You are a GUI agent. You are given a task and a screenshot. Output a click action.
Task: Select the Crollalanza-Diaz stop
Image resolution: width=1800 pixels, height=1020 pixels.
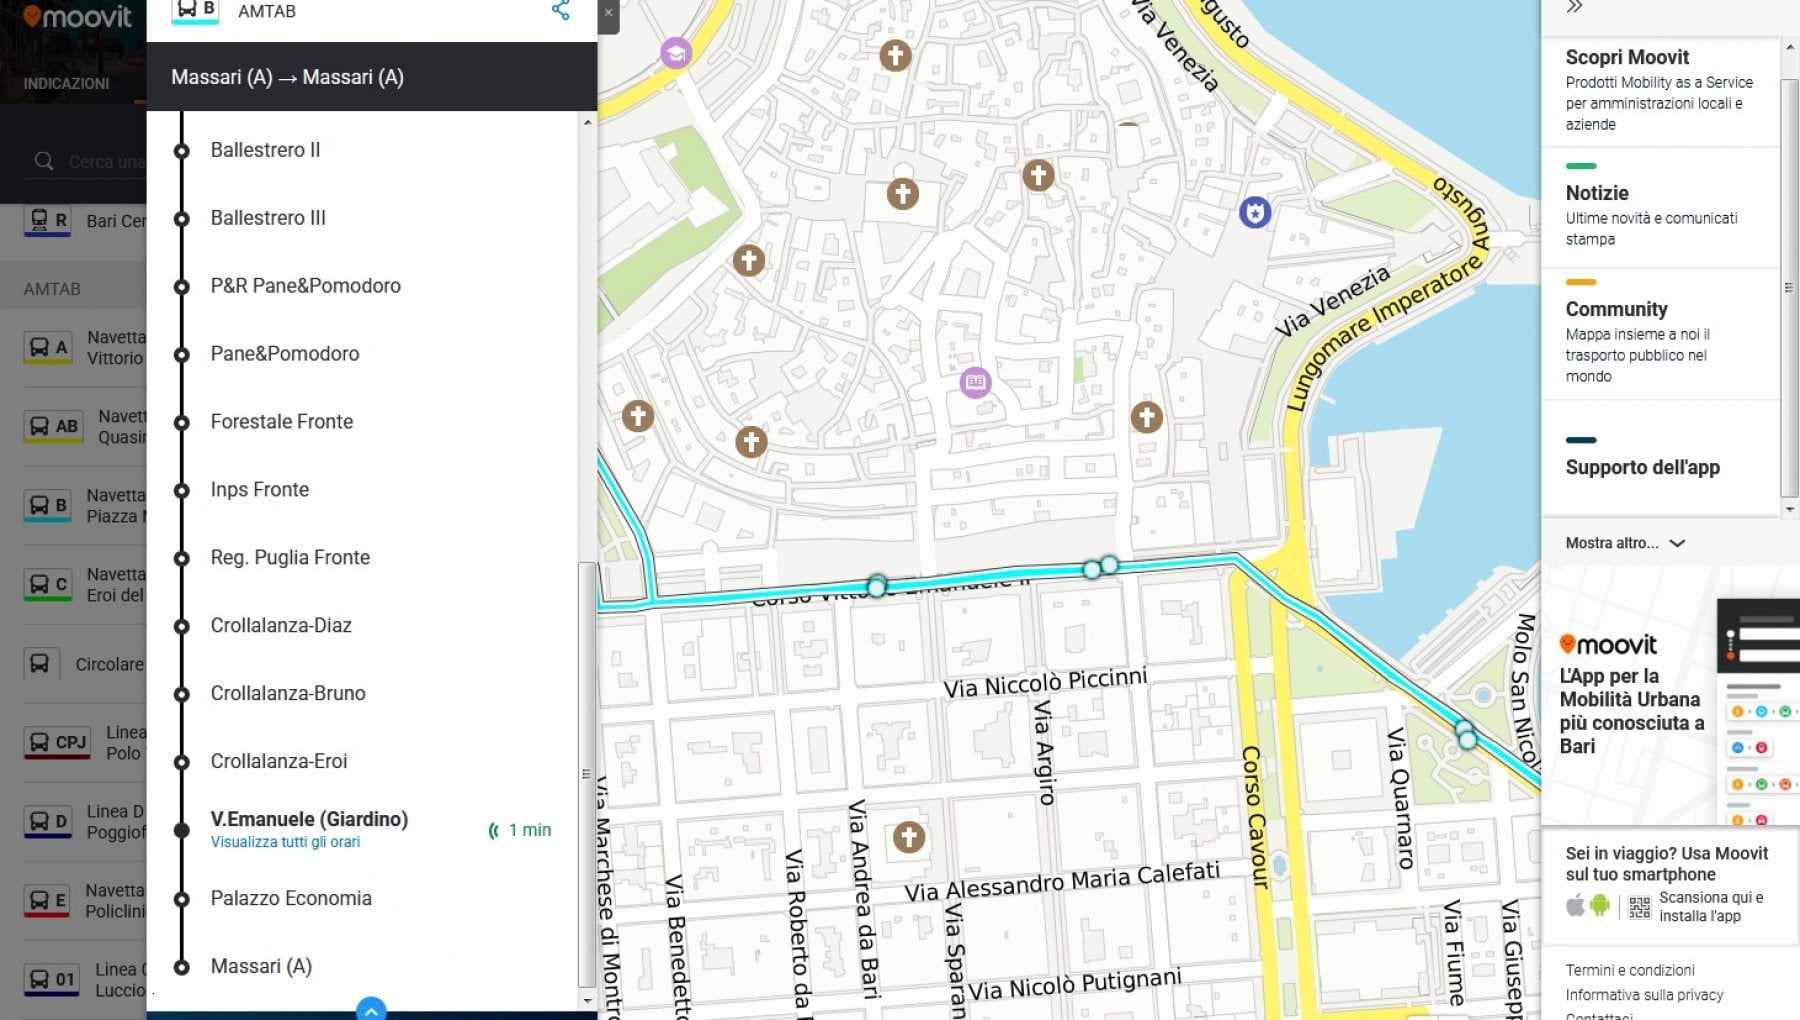click(281, 626)
